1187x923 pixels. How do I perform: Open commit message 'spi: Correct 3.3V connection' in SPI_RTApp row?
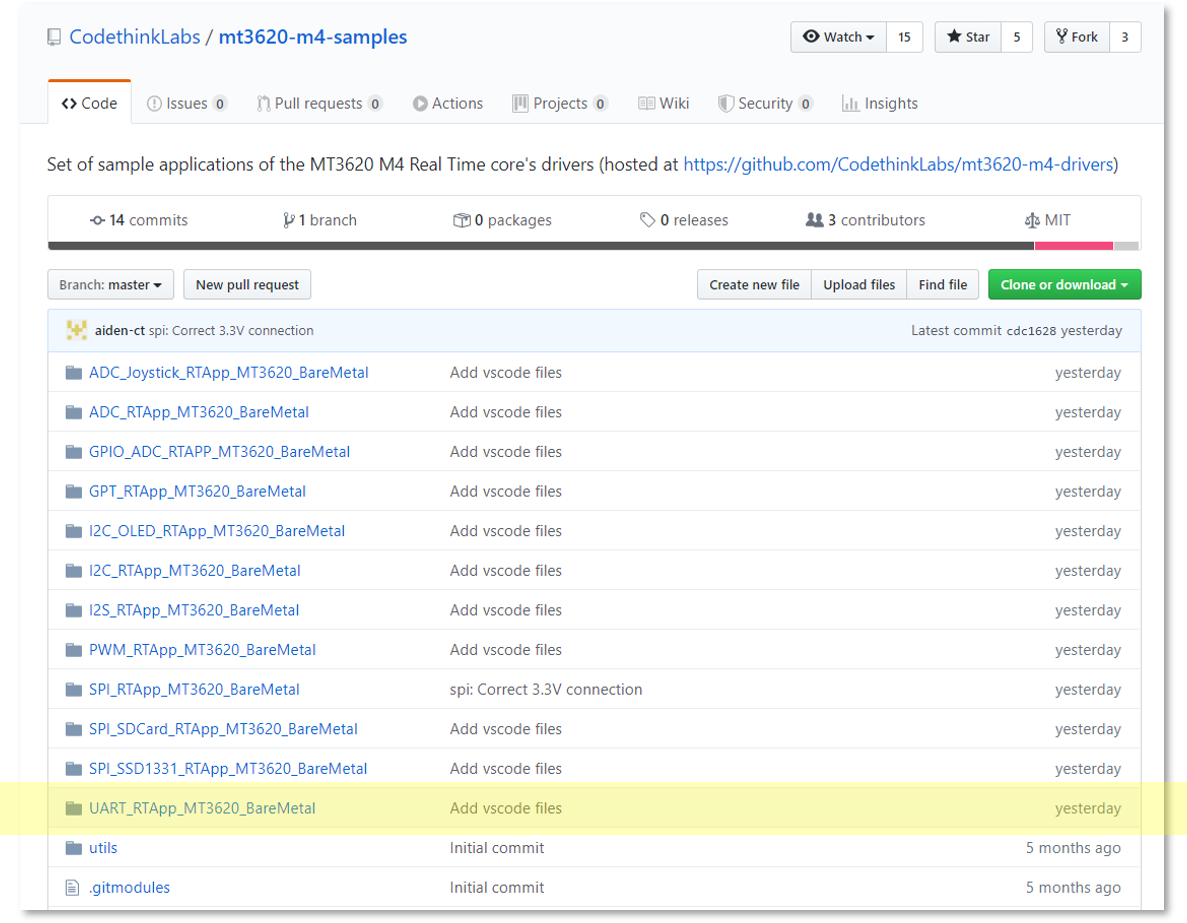[x=546, y=689]
